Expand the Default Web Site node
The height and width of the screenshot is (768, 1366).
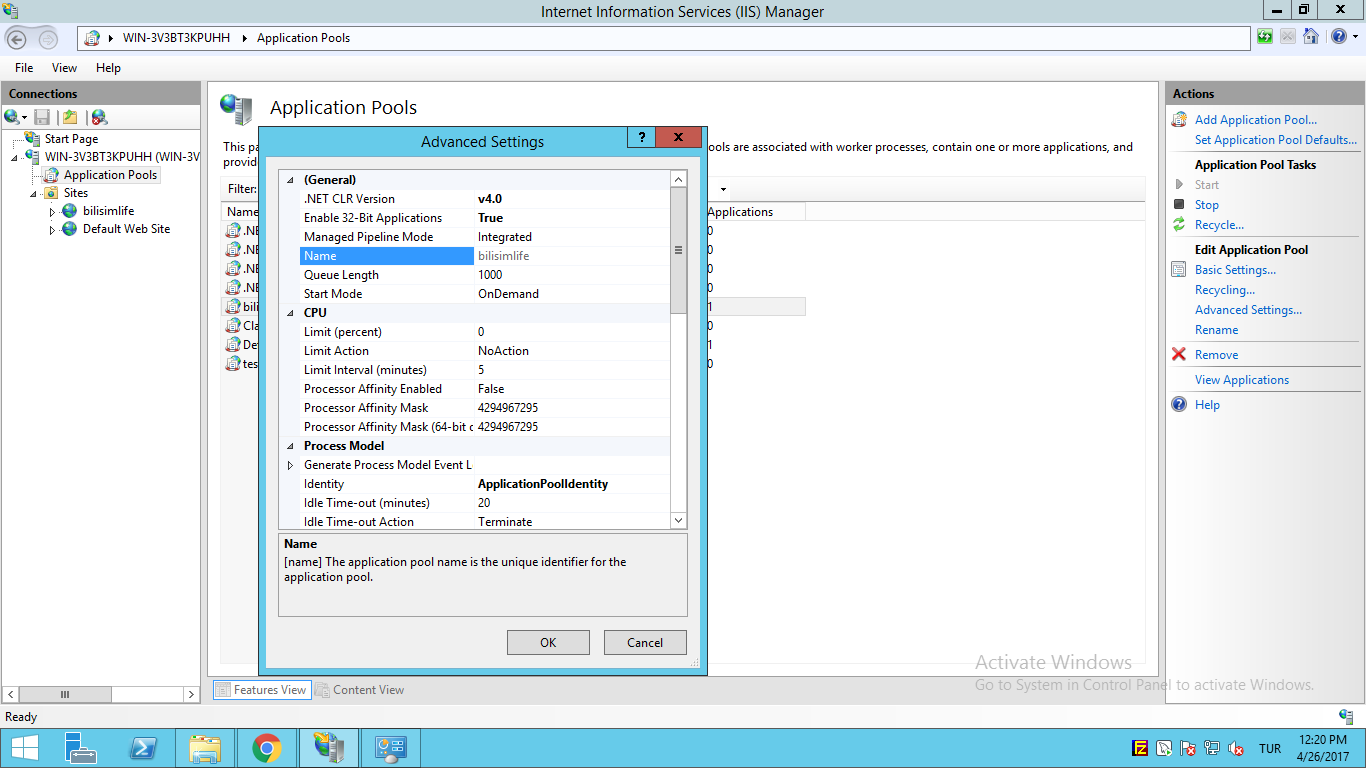tap(52, 229)
